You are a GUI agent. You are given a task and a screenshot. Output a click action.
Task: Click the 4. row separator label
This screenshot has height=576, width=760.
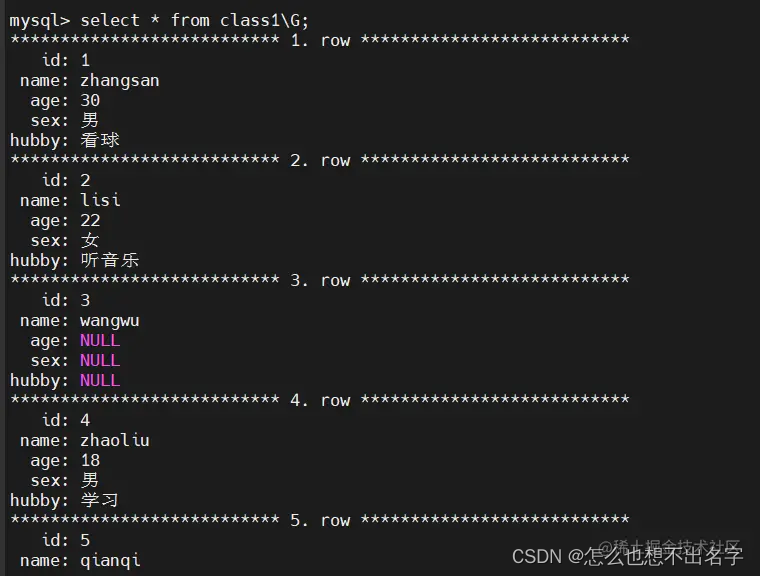pos(320,400)
